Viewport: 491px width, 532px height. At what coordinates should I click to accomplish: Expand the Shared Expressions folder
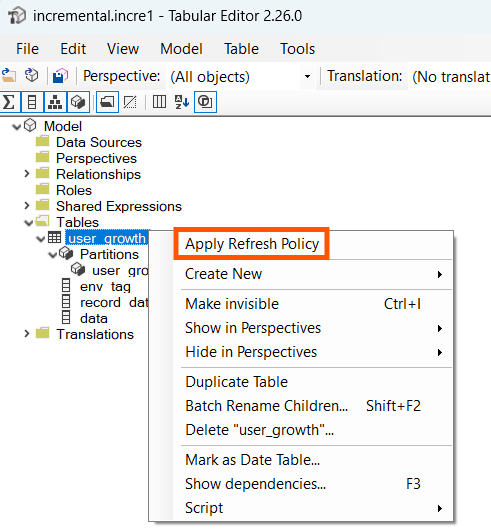point(27,206)
